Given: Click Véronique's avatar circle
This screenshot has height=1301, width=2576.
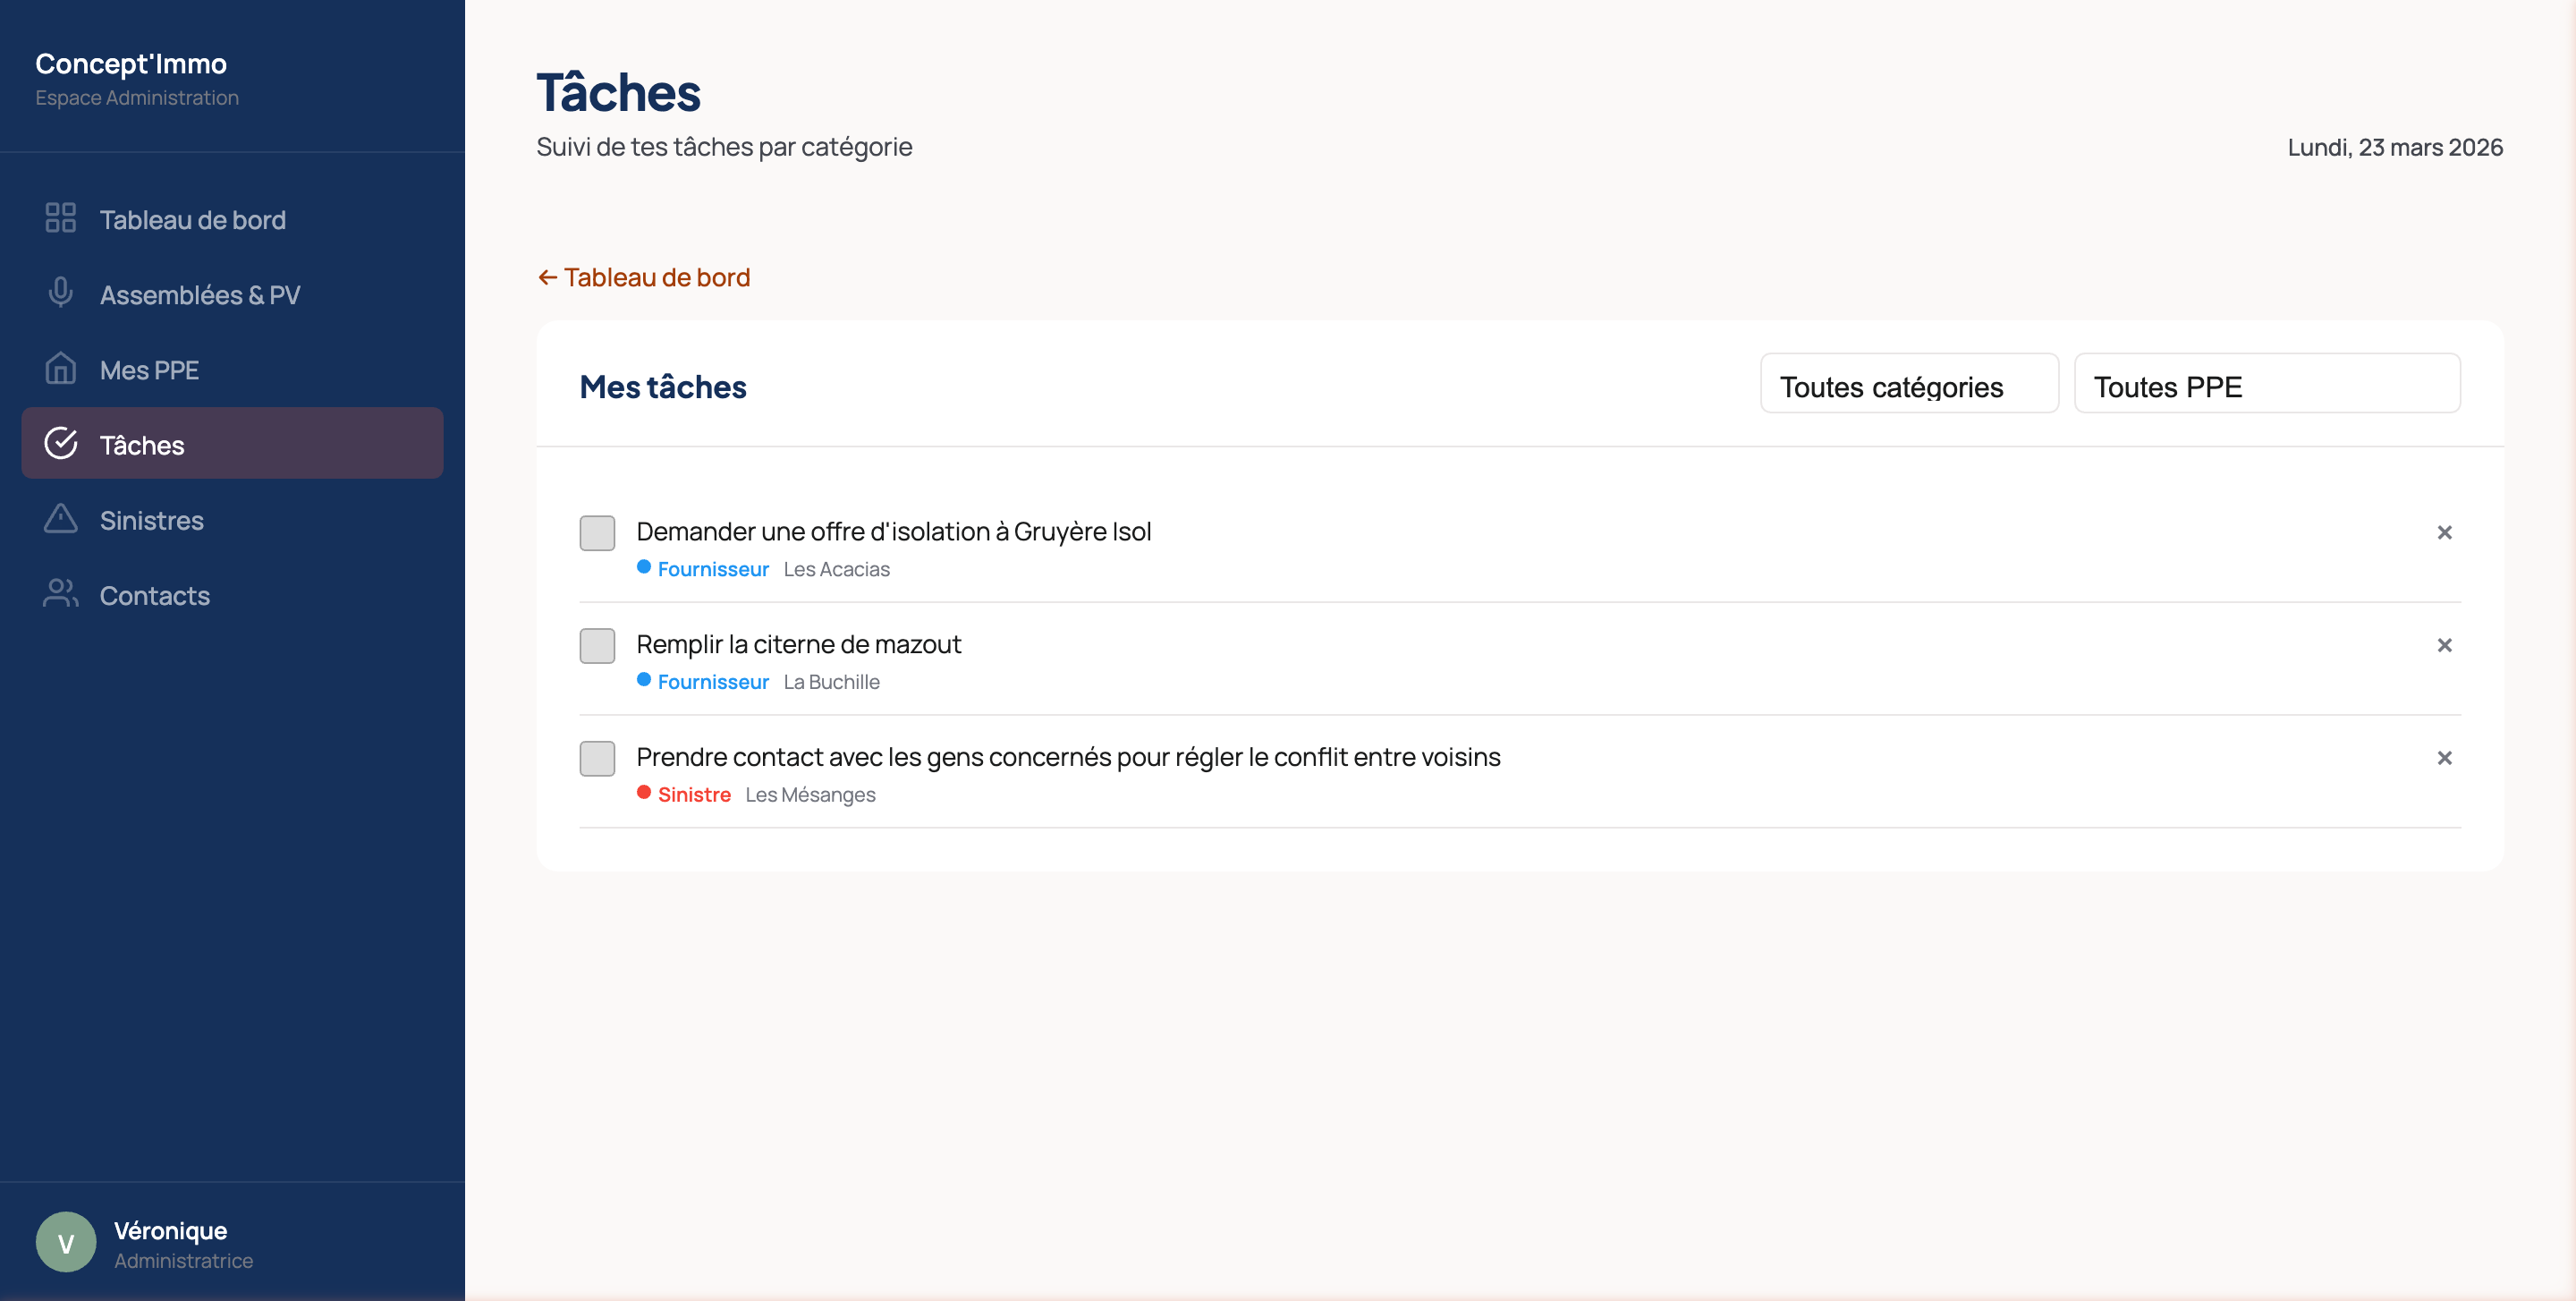Looking at the screenshot, I should [66, 1242].
